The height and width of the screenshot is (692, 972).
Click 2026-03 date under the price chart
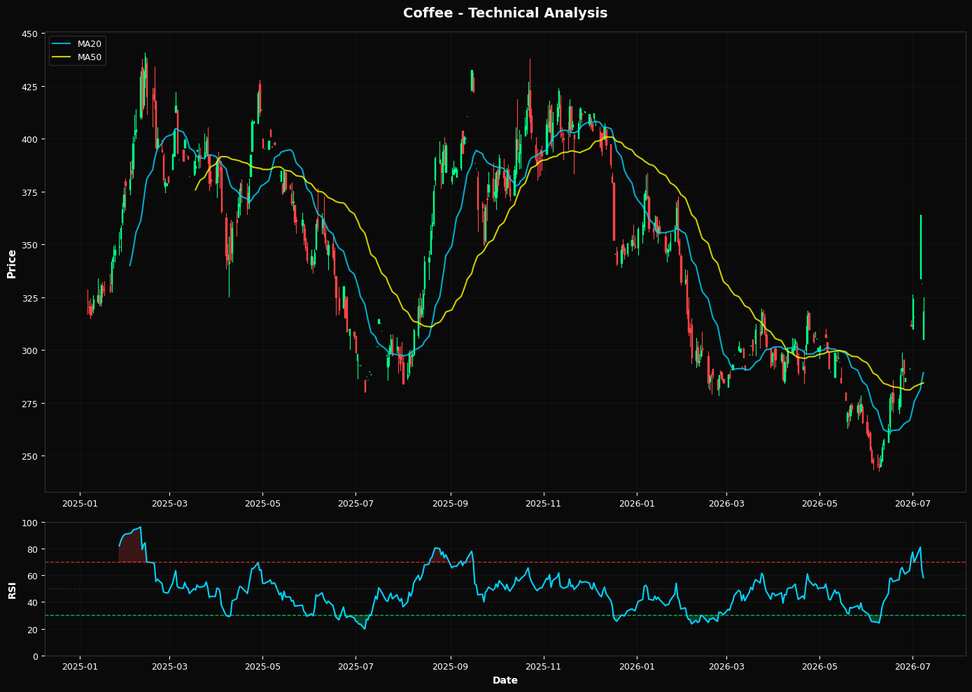[x=727, y=503]
